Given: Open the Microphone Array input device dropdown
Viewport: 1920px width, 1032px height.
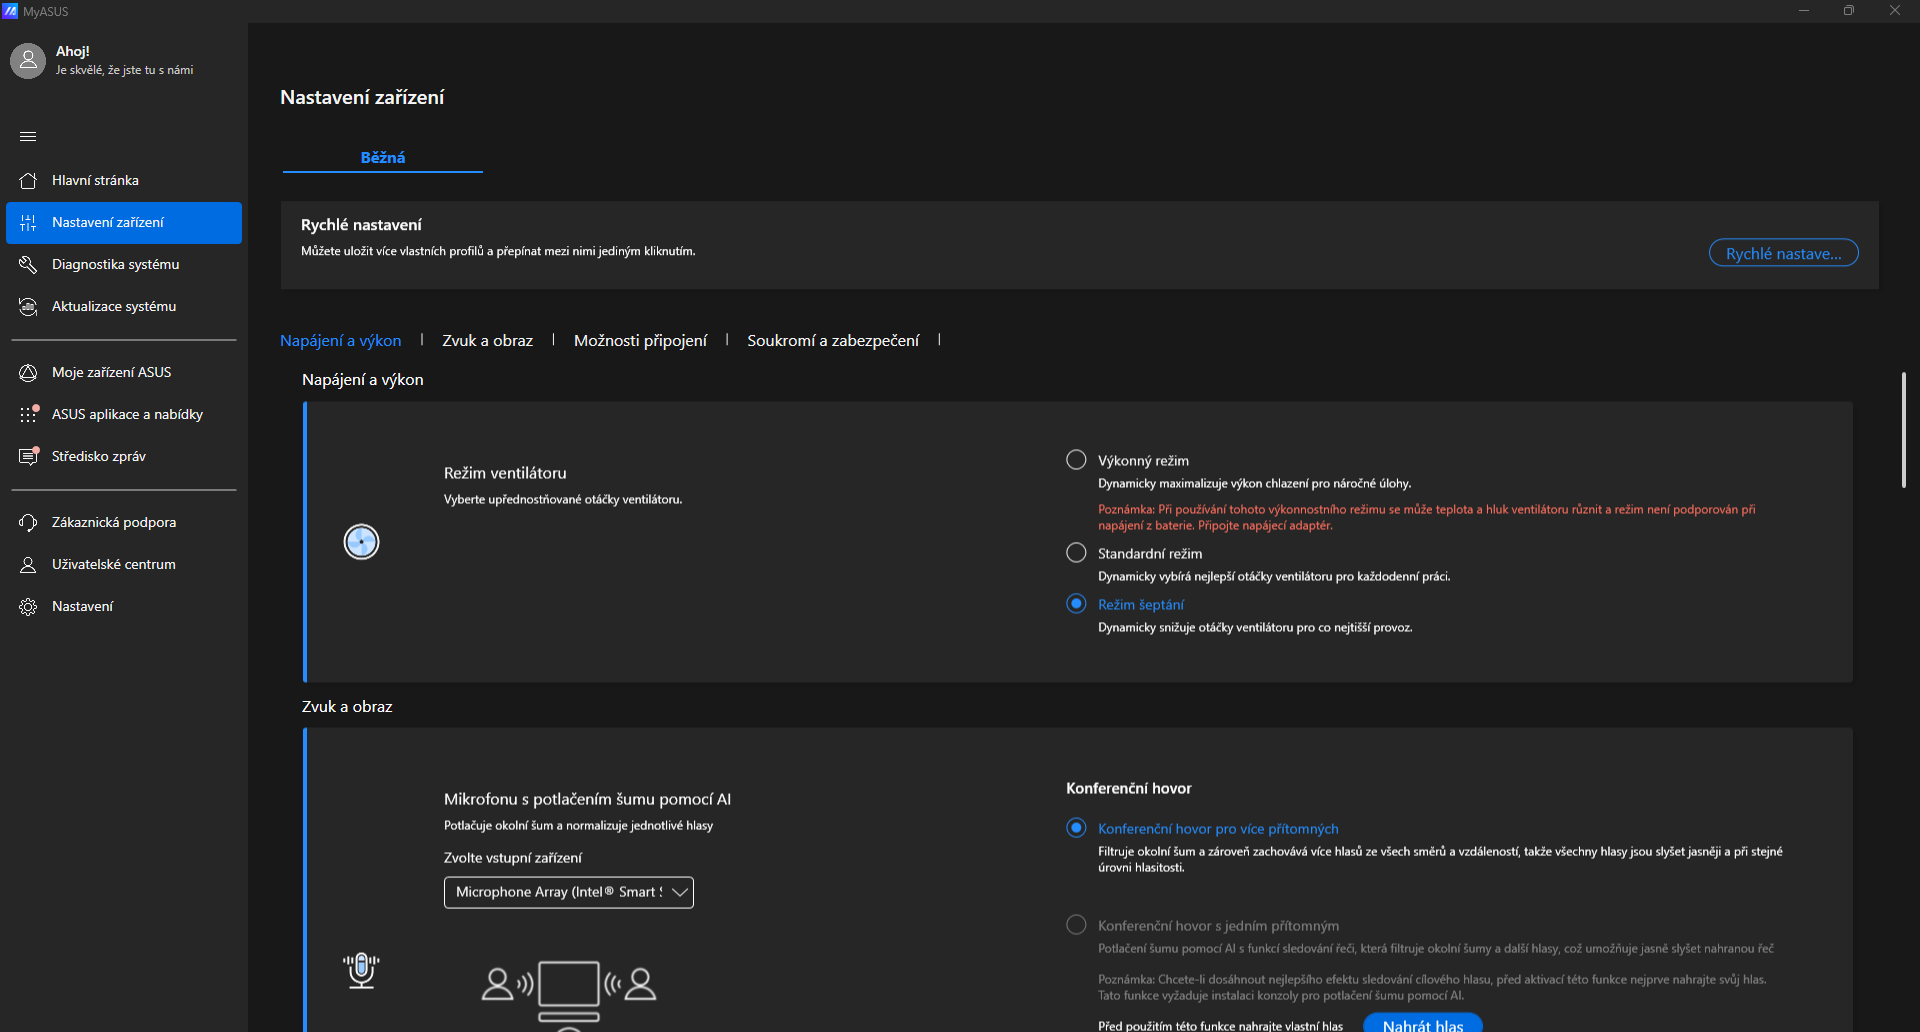Looking at the screenshot, I should tap(568, 892).
